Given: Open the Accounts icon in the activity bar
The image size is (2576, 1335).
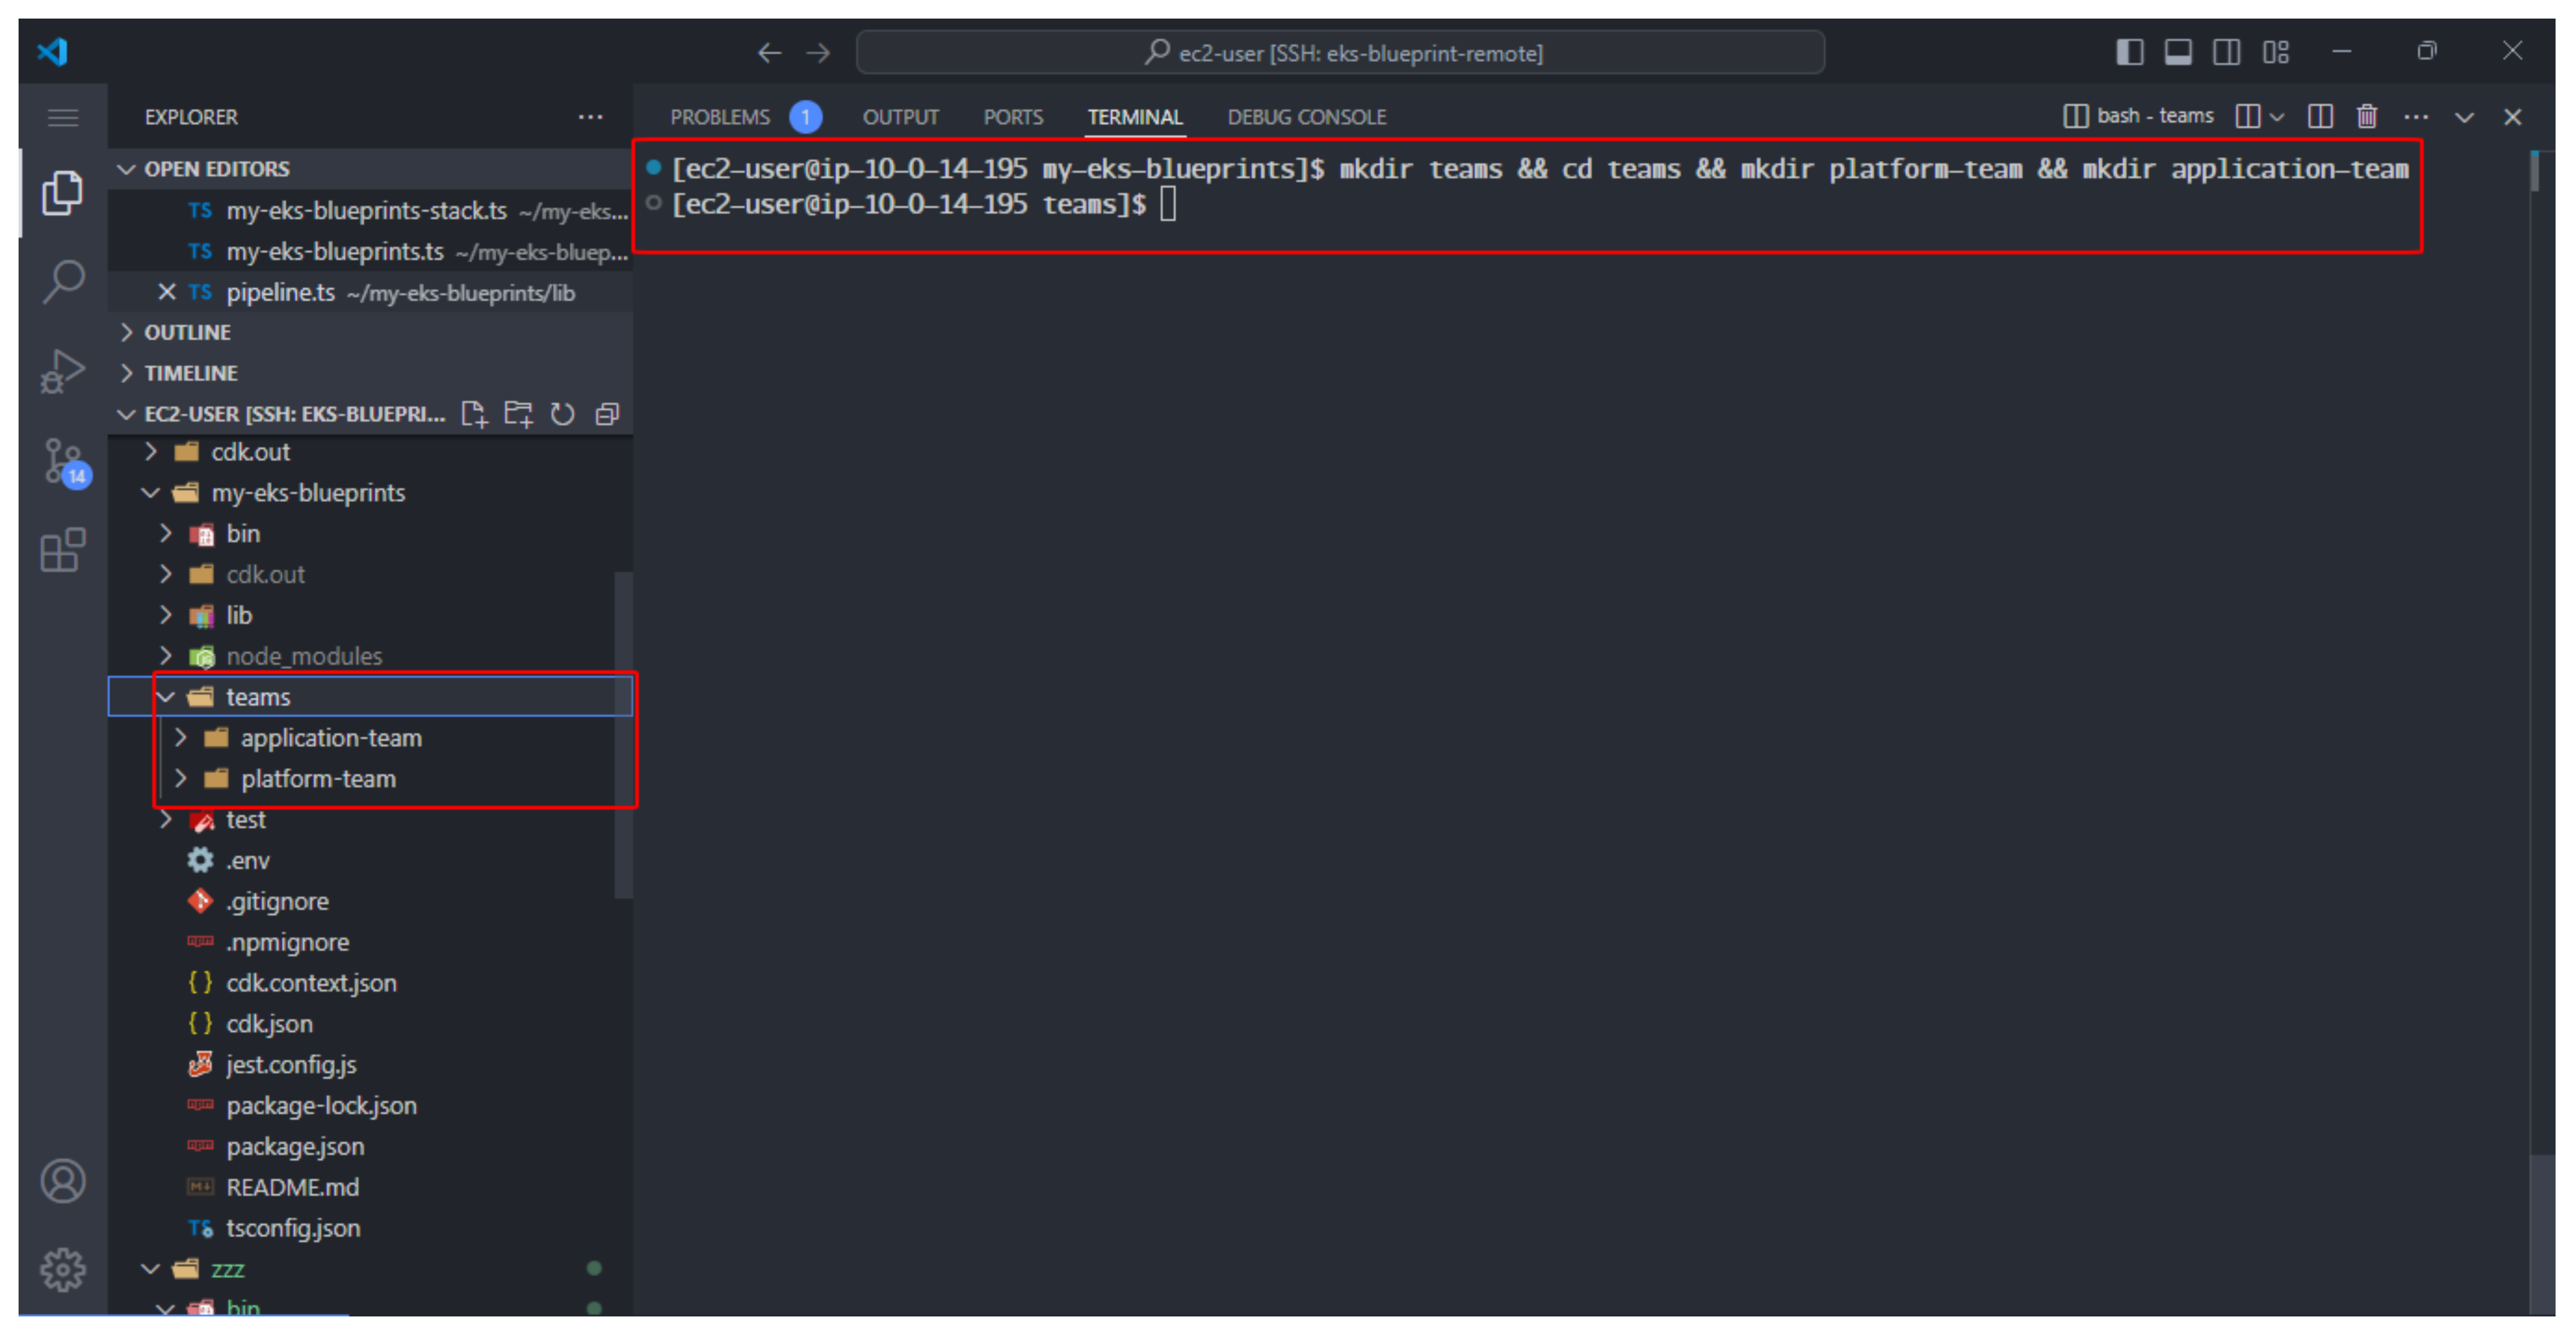Looking at the screenshot, I should click(x=63, y=1180).
